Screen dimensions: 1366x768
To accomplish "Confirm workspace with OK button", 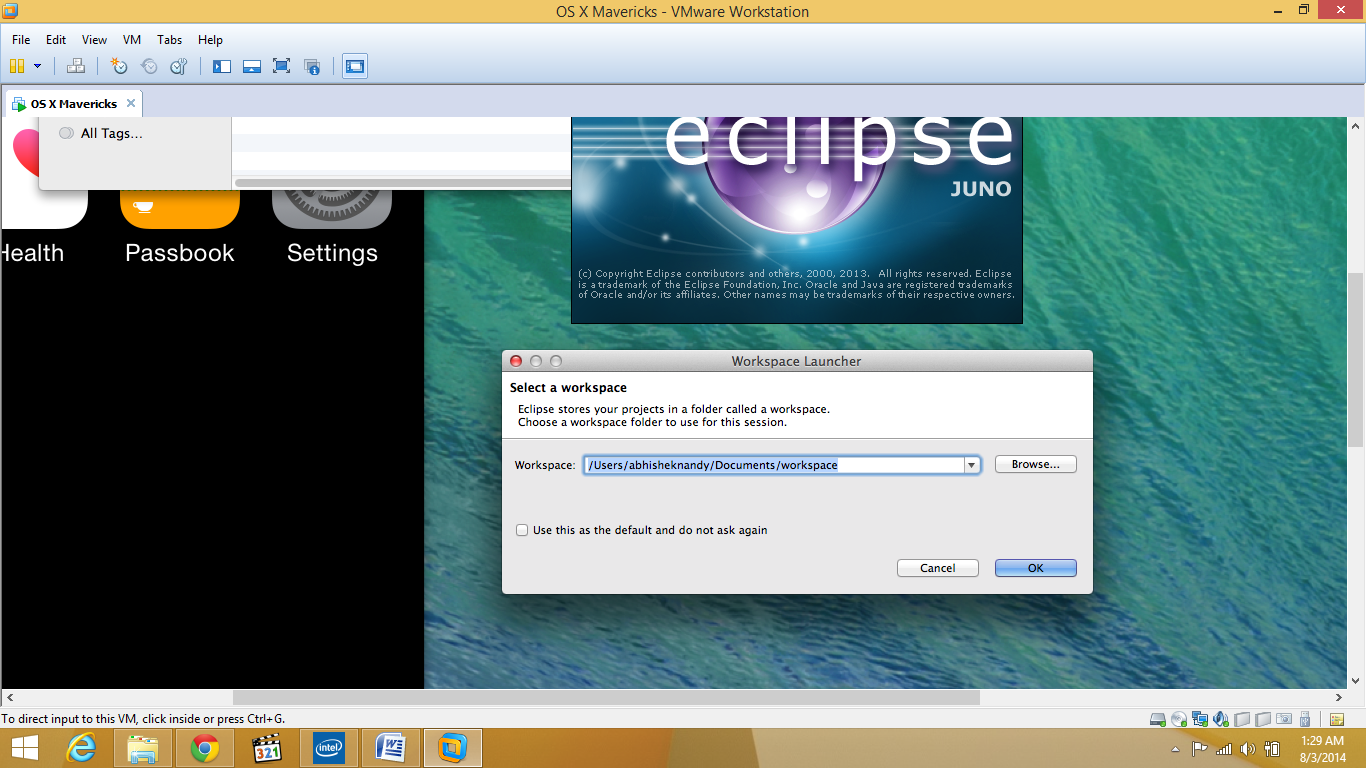I will coord(1036,568).
